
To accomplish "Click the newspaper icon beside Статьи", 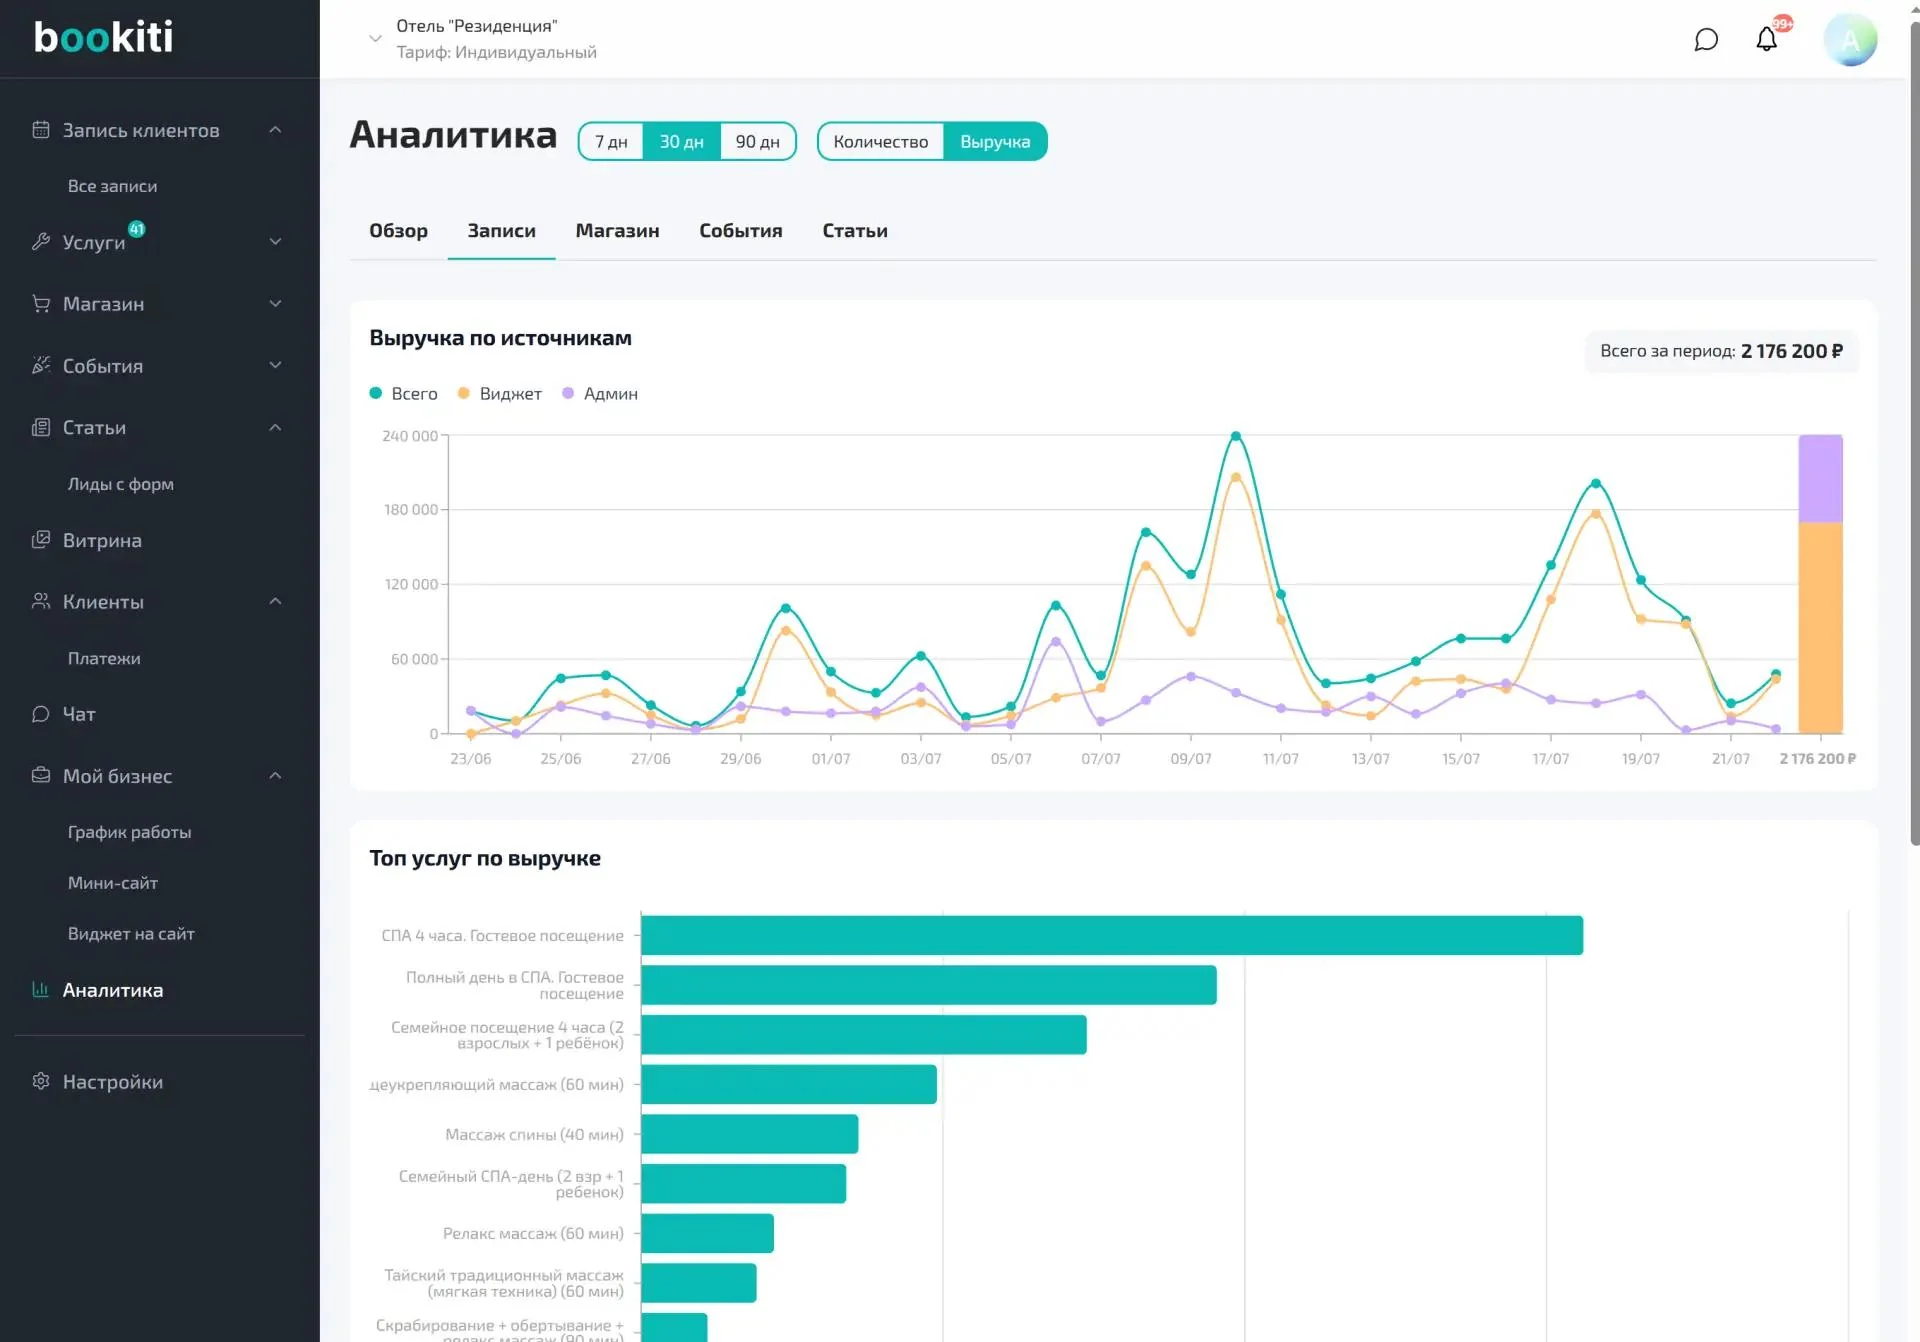I will tap(41, 428).
